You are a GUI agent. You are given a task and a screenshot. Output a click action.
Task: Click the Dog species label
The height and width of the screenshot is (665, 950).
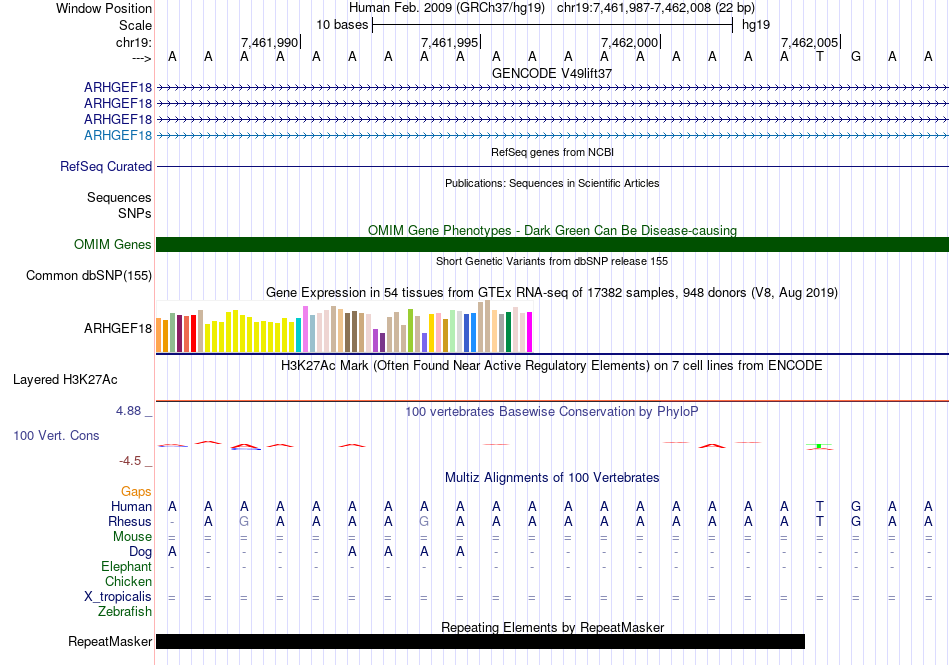141,552
